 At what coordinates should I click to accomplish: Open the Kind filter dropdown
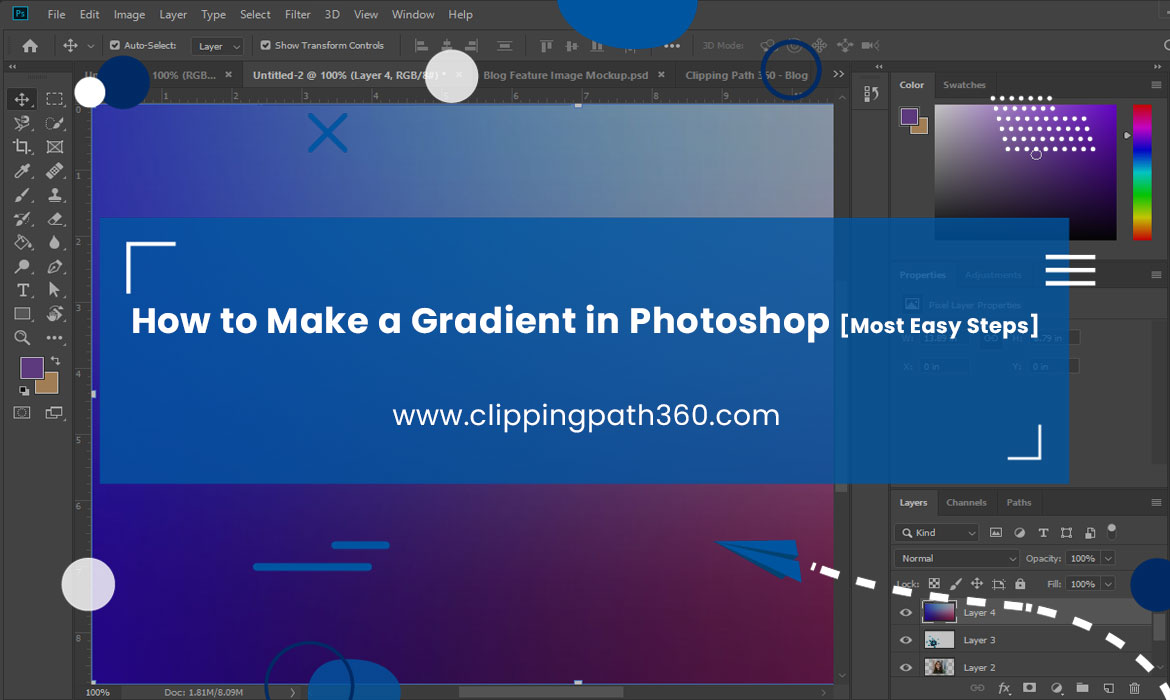click(936, 532)
